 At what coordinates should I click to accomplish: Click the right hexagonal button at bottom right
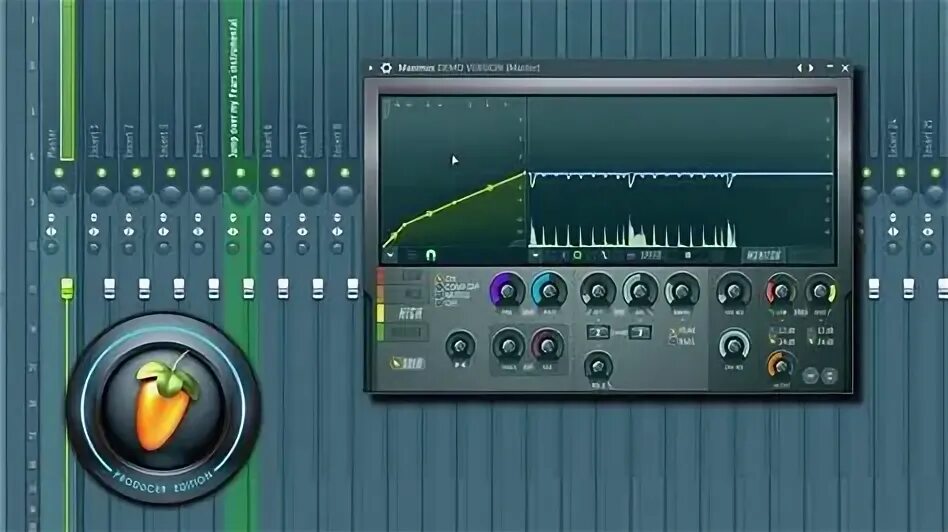pos(830,376)
